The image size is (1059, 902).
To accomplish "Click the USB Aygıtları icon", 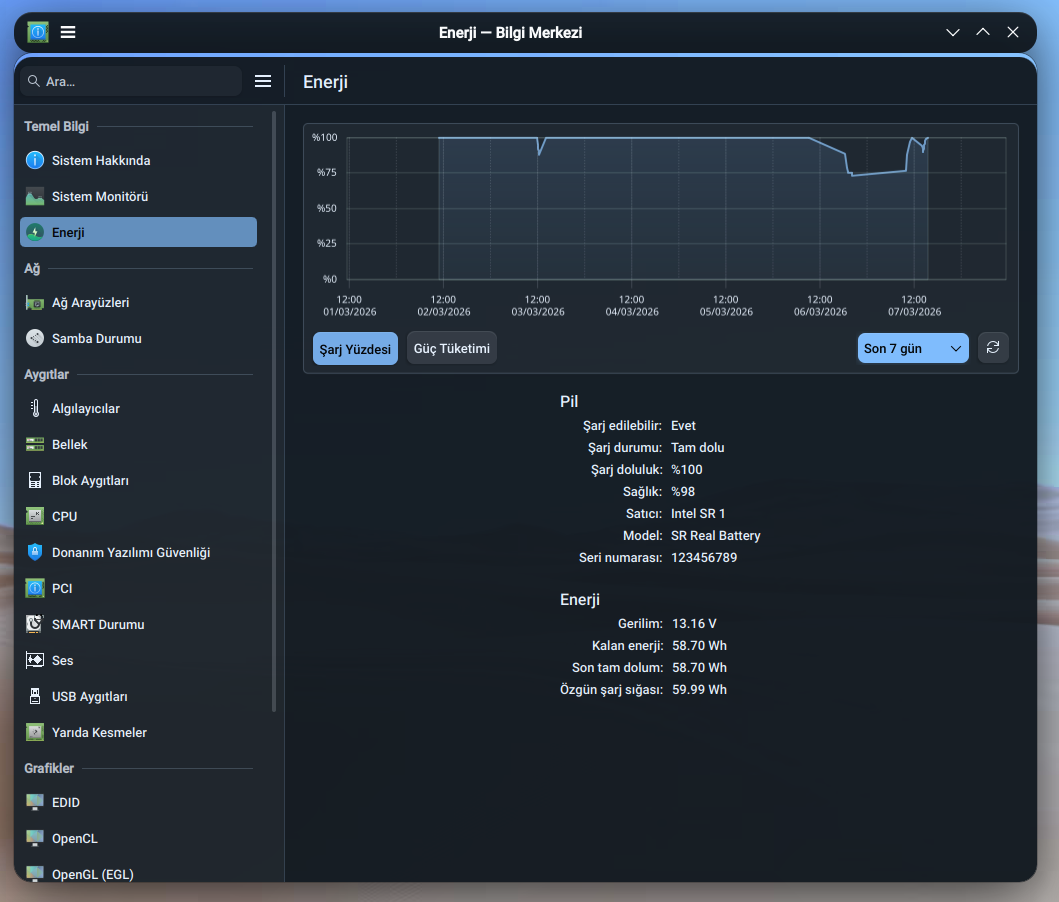I will [x=35, y=697].
